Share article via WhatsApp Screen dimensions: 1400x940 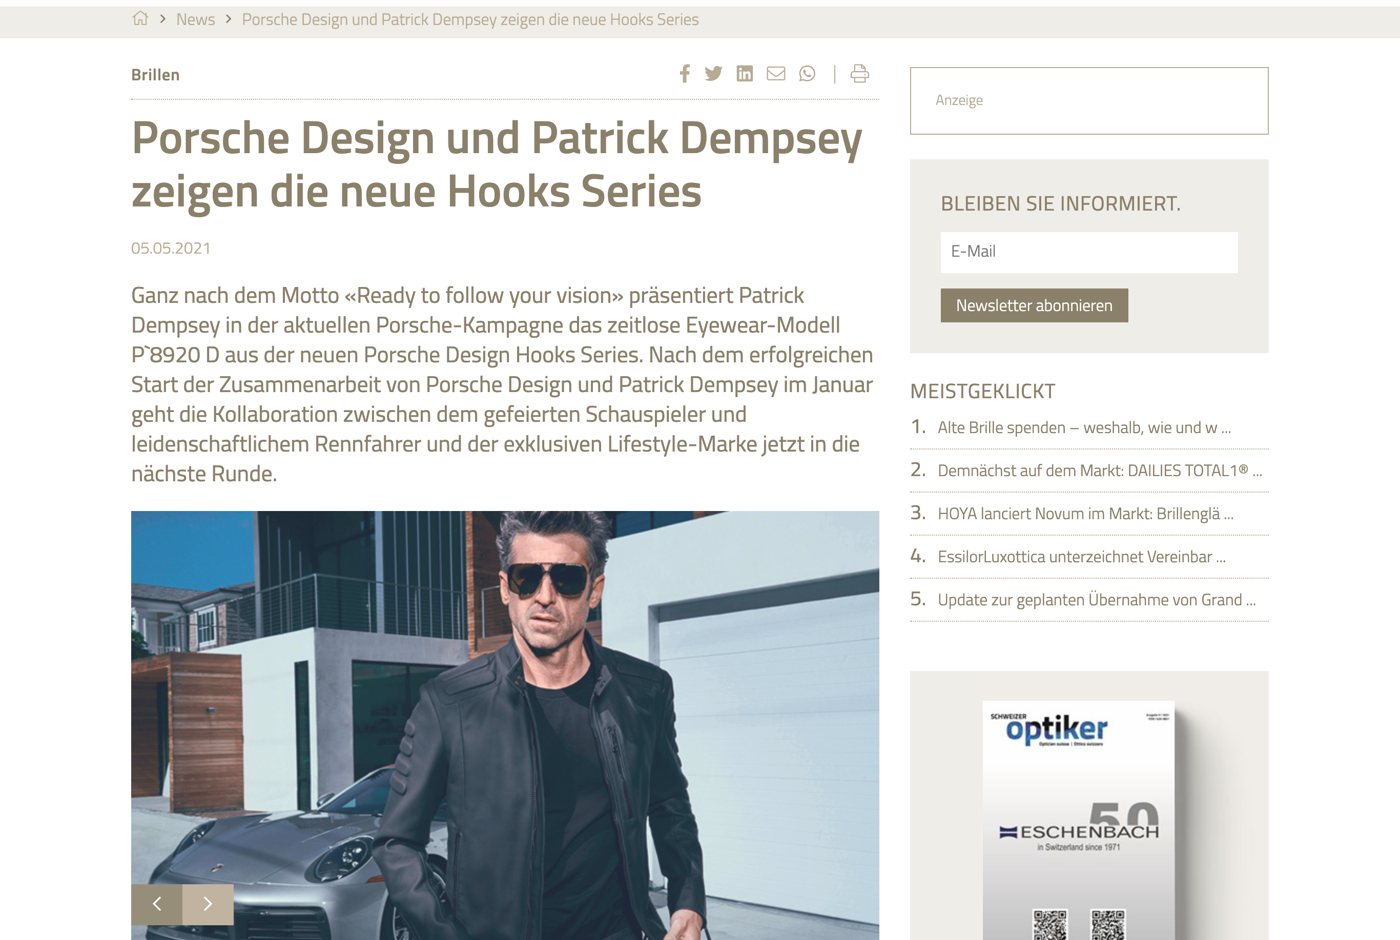click(807, 74)
